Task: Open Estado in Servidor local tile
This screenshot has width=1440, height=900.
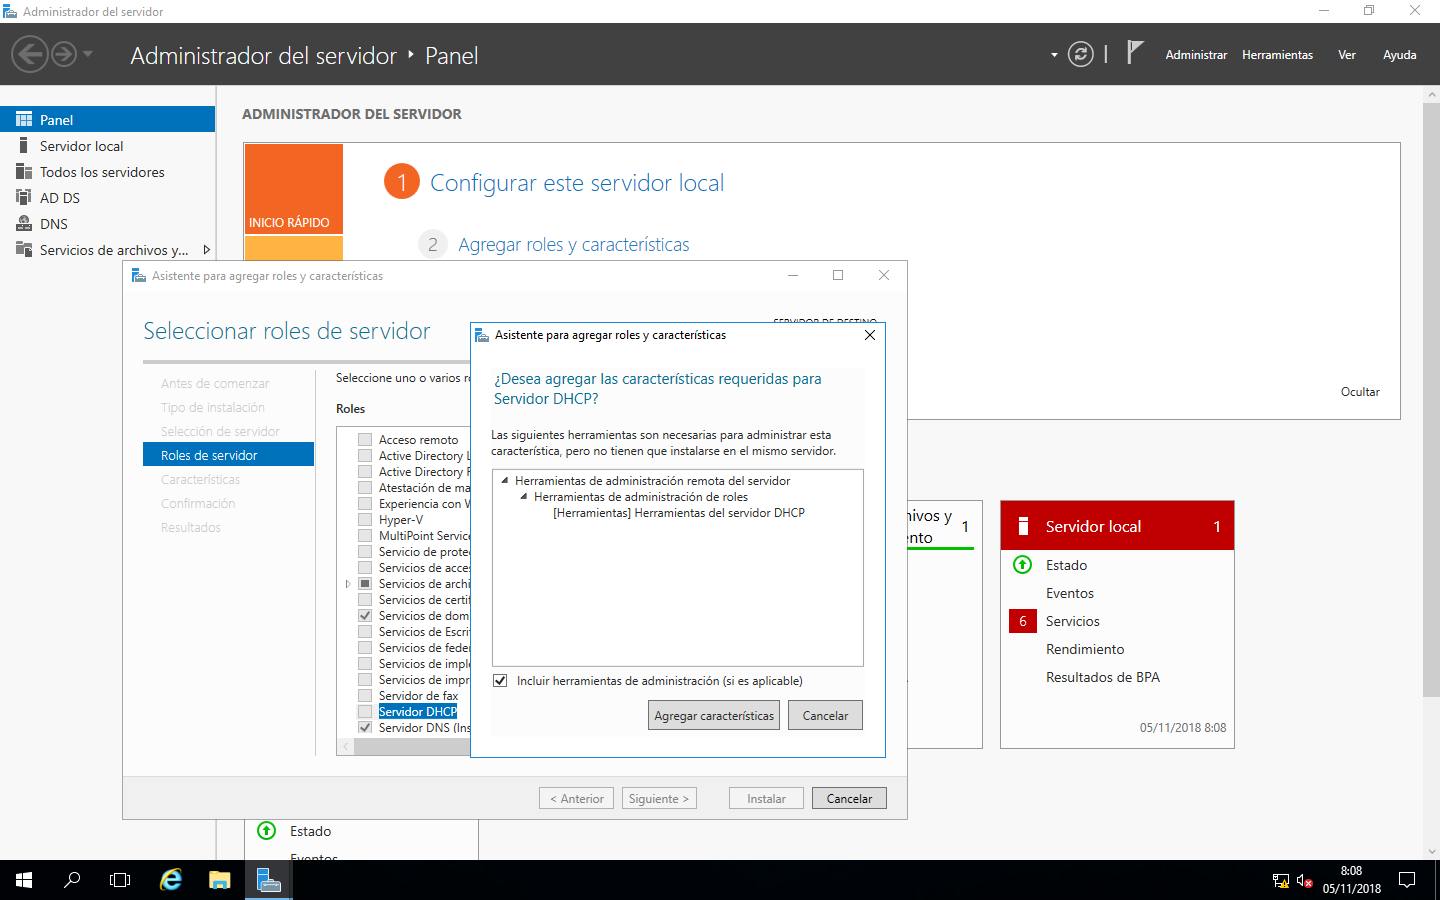Action: pos(1066,565)
